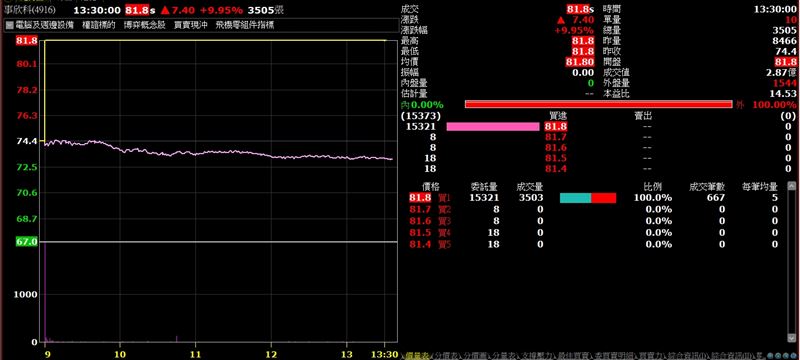Click the 81.8 price label on chart axis

pos(27,41)
